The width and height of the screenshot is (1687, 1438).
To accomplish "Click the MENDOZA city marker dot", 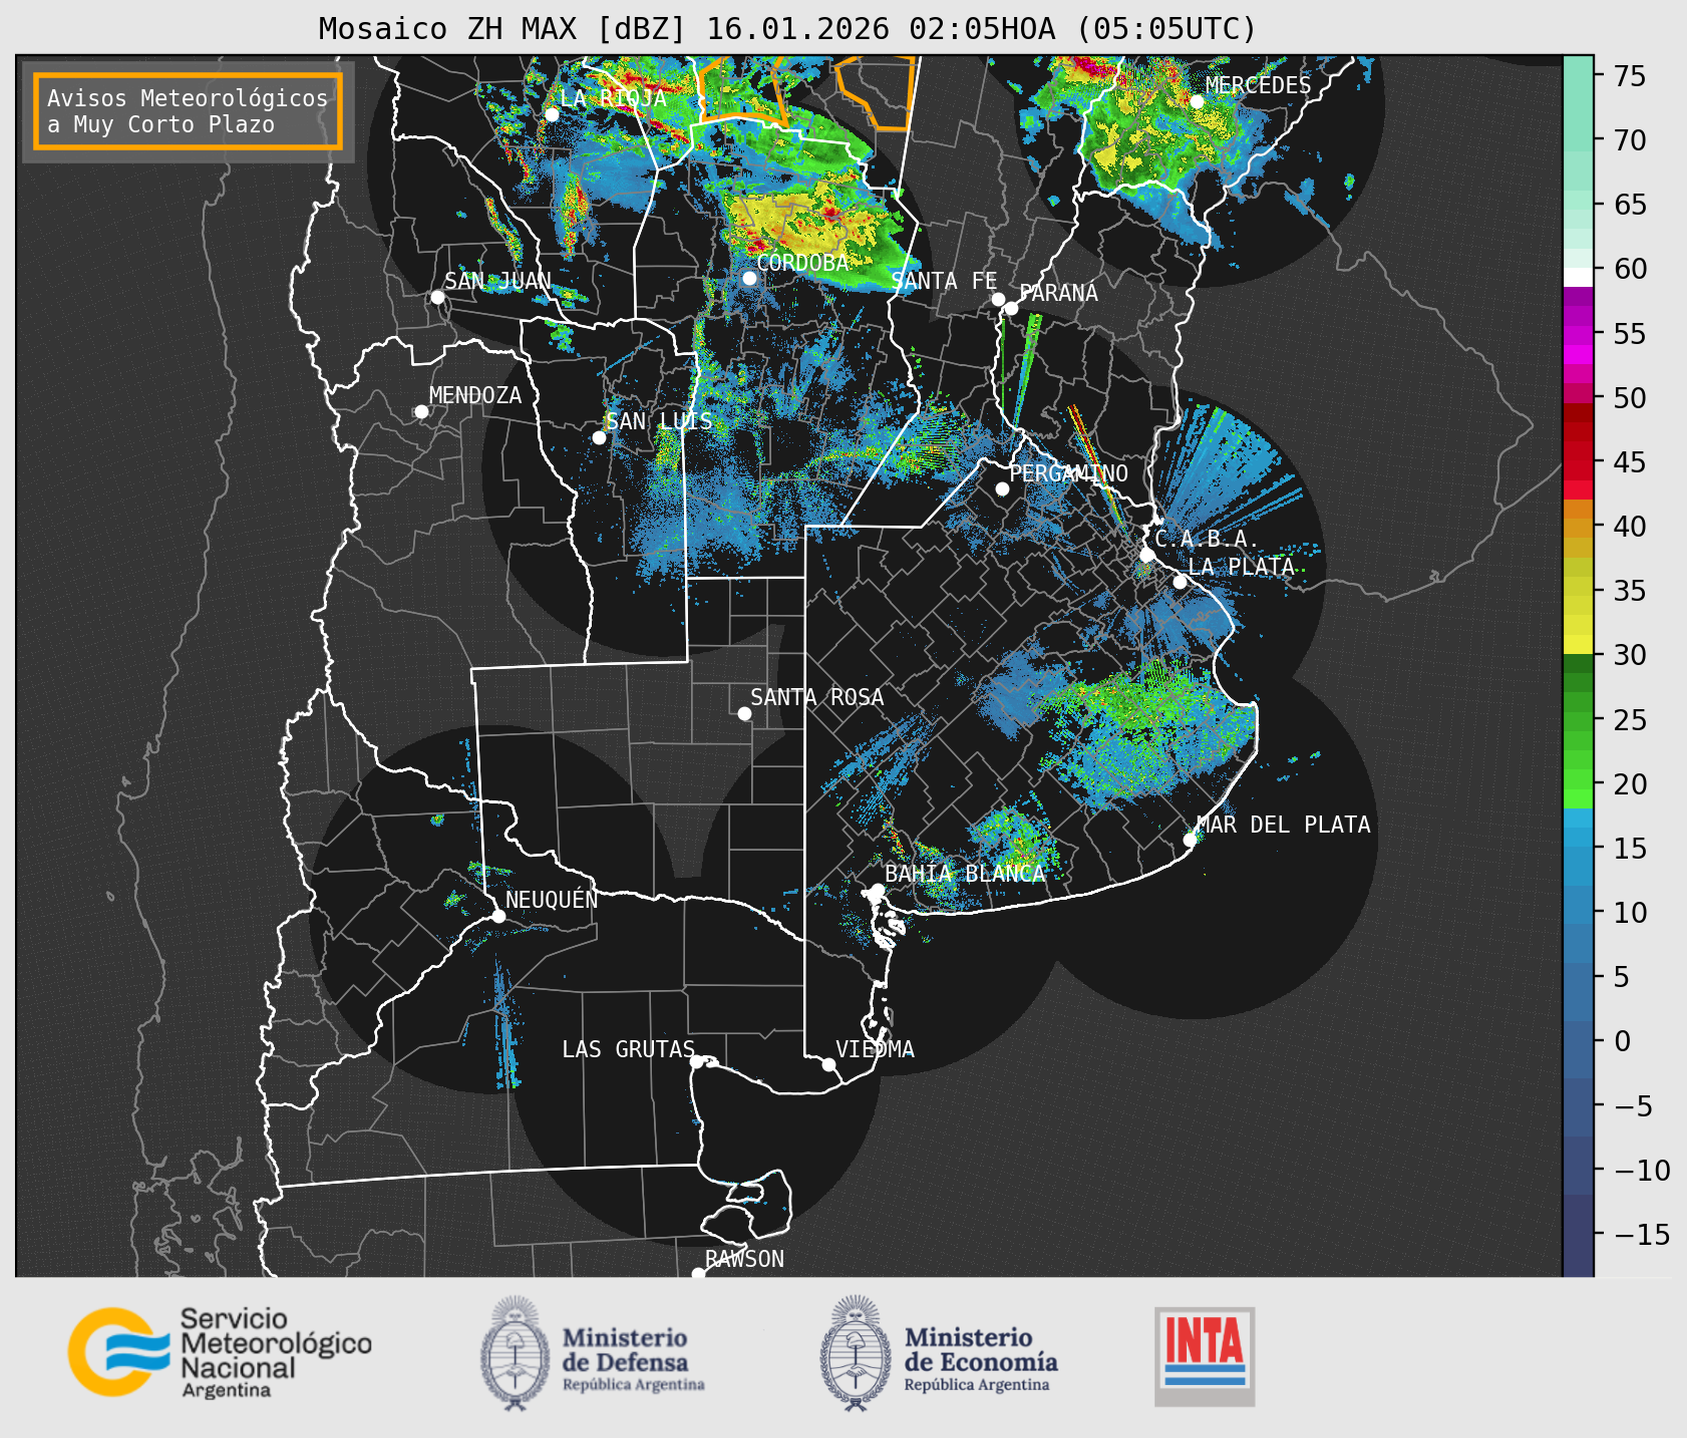I will click(x=421, y=412).
